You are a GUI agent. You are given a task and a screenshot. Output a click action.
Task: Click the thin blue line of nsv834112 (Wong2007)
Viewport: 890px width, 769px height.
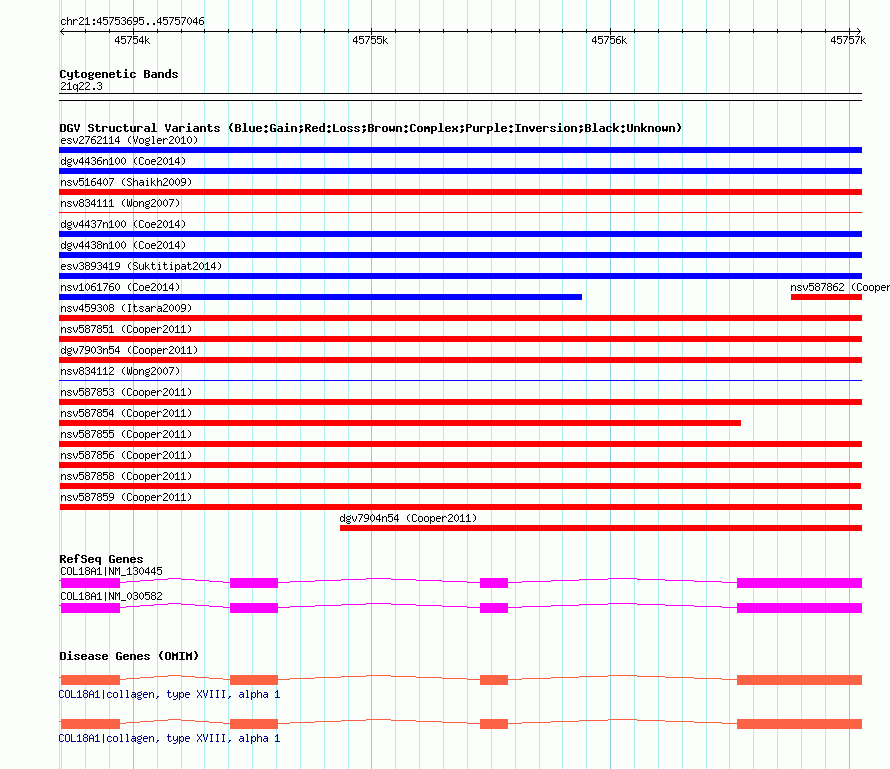tap(460, 381)
